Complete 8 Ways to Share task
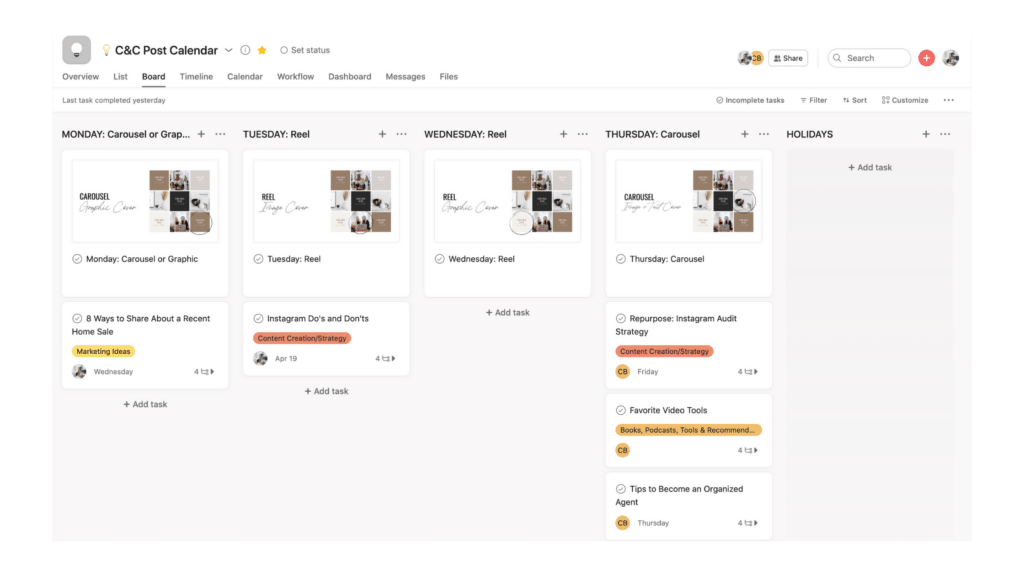The image size is (1024, 576). [x=77, y=319]
